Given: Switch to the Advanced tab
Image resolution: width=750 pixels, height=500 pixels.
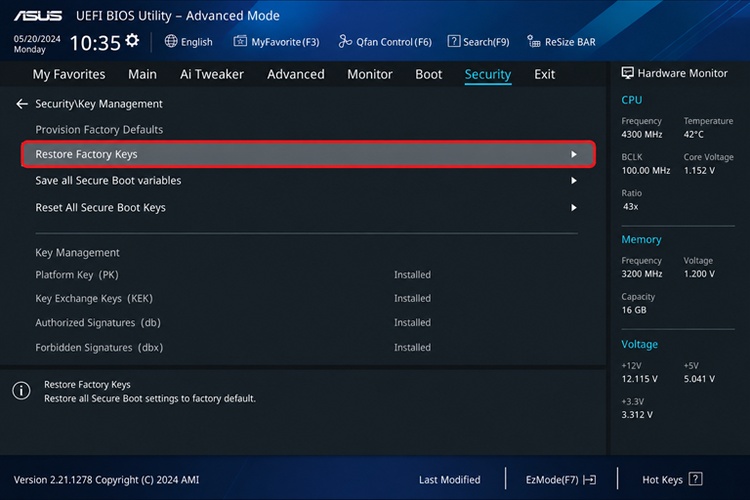Looking at the screenshot, I should (296, 74).
